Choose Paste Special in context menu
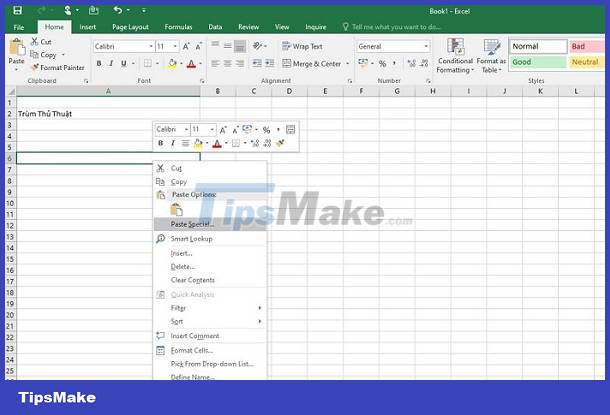 click(210, 224)
